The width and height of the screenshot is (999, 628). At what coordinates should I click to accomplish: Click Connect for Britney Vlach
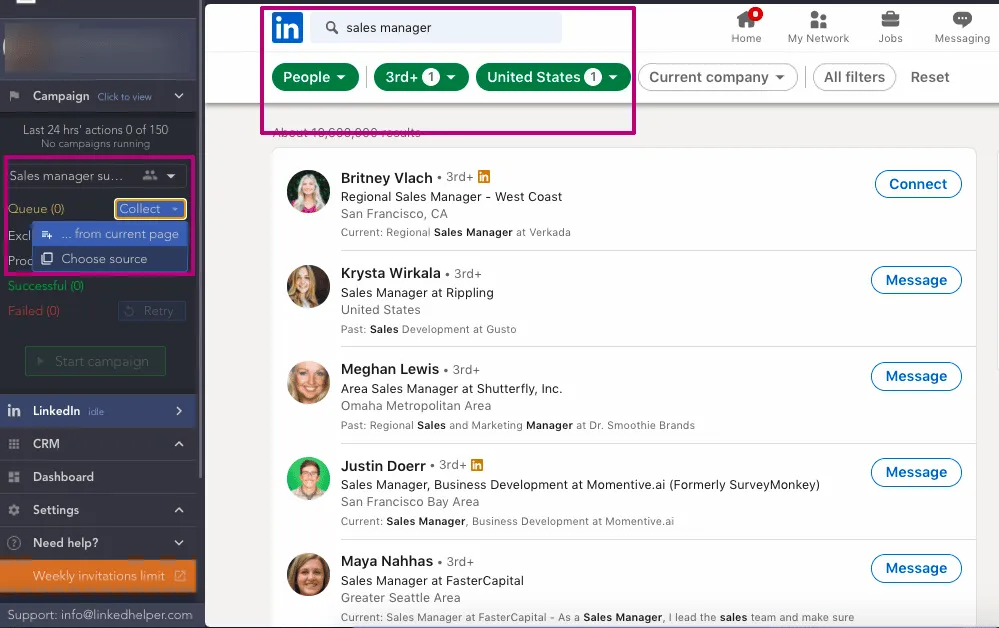918,184
